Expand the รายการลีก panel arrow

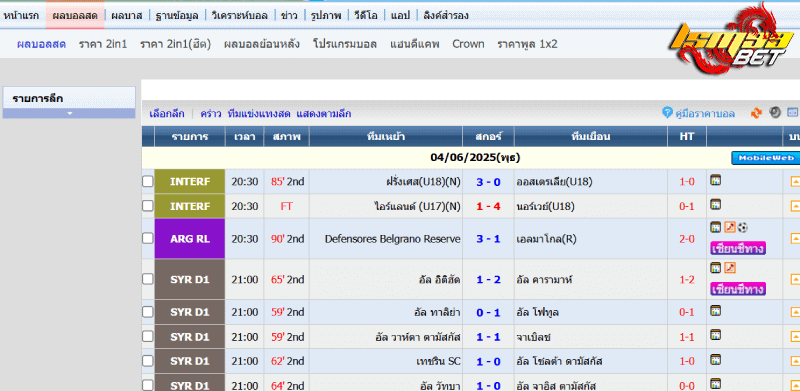point(69,113)
